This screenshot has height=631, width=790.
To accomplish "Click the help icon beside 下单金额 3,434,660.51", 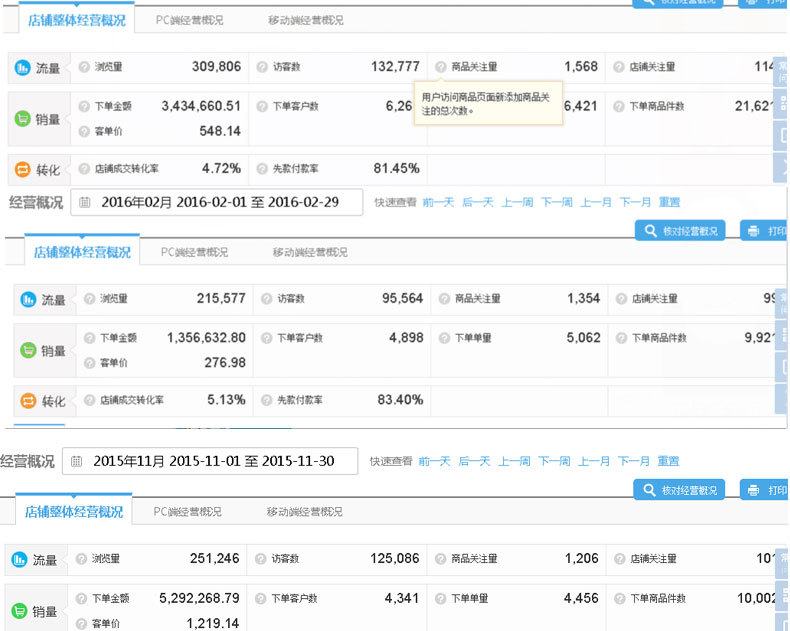I will 84,106.
